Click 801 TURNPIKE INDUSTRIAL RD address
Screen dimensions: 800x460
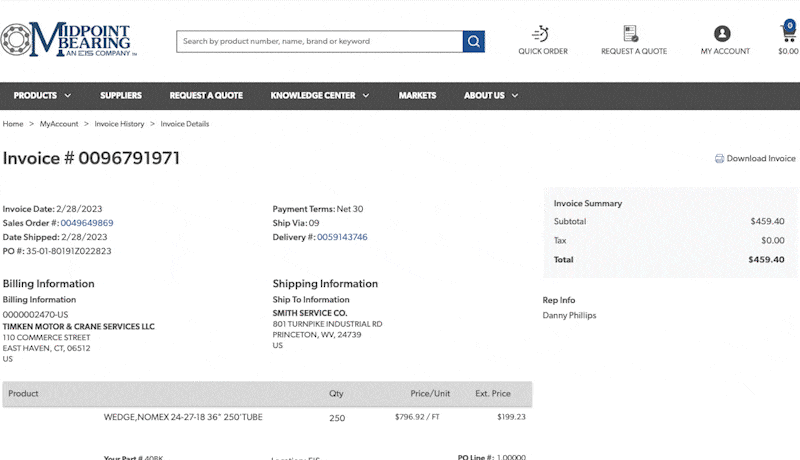(327, 324)
